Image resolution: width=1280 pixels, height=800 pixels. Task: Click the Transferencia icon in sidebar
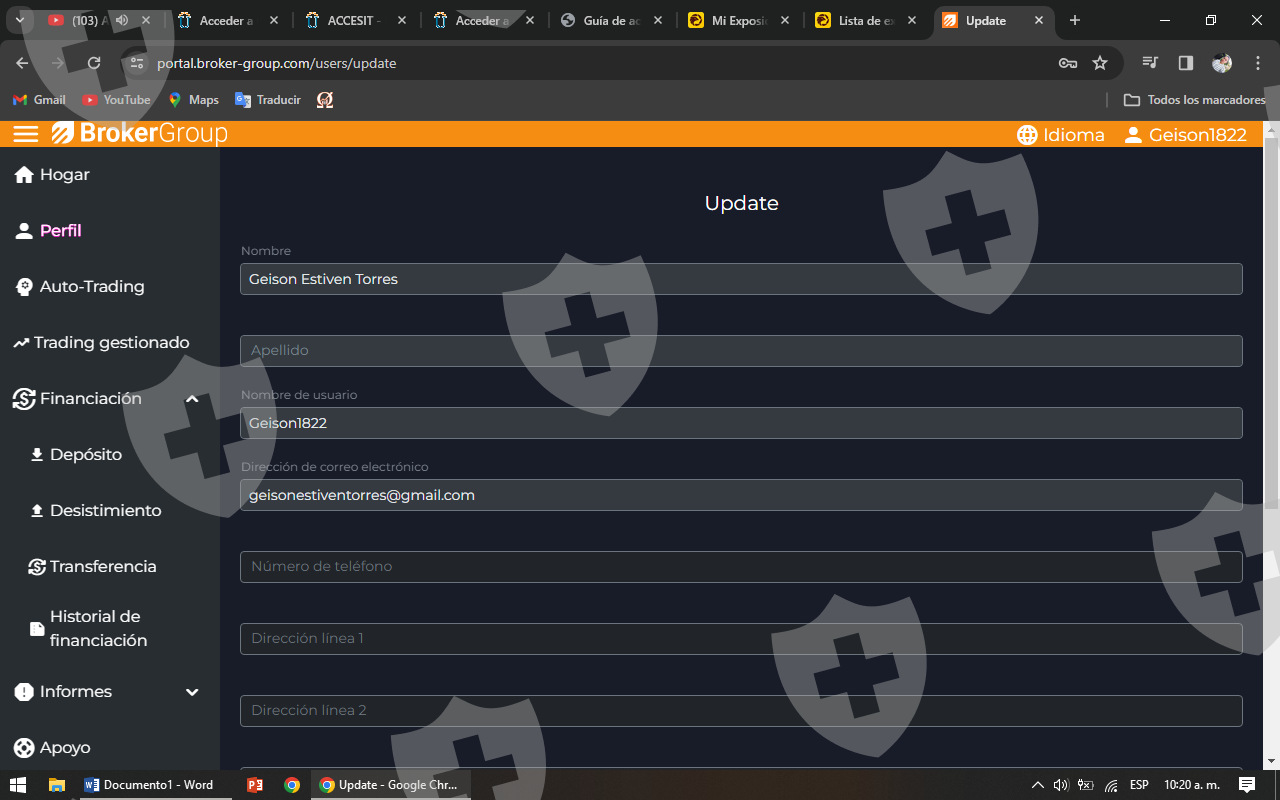[37, 567]
